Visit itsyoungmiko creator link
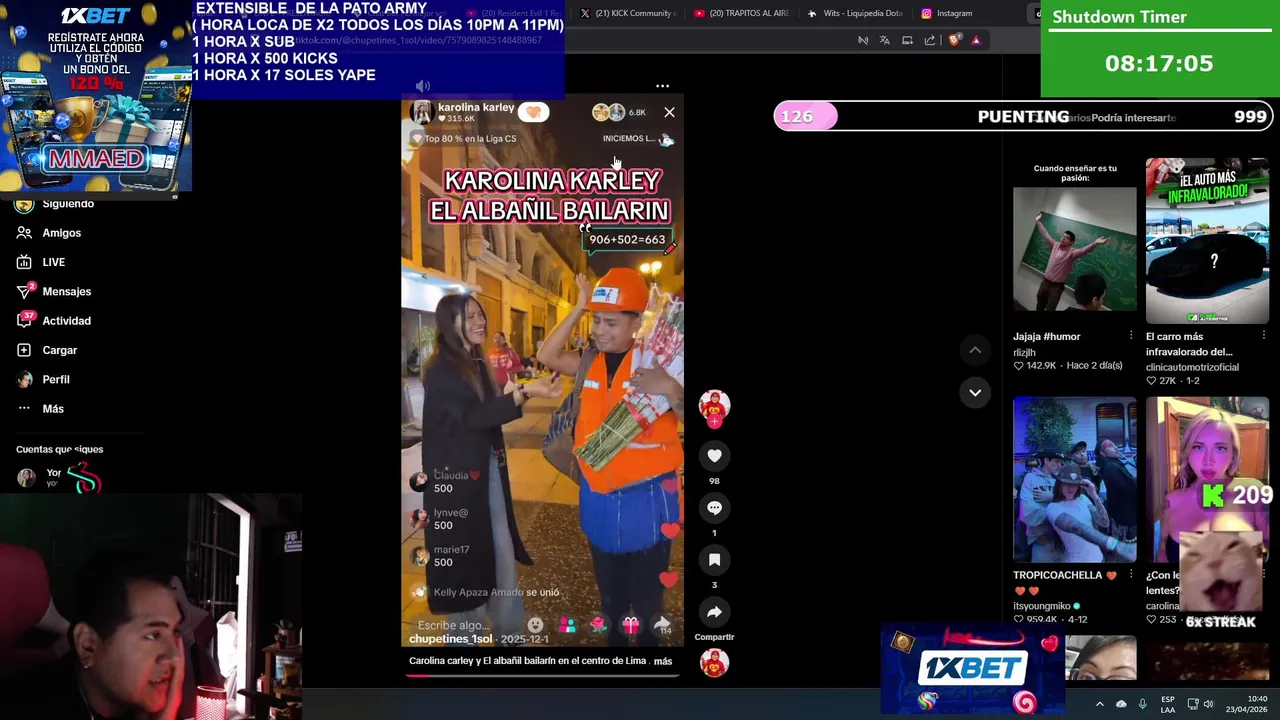 pyautogui.click(x=1041, y=606)
